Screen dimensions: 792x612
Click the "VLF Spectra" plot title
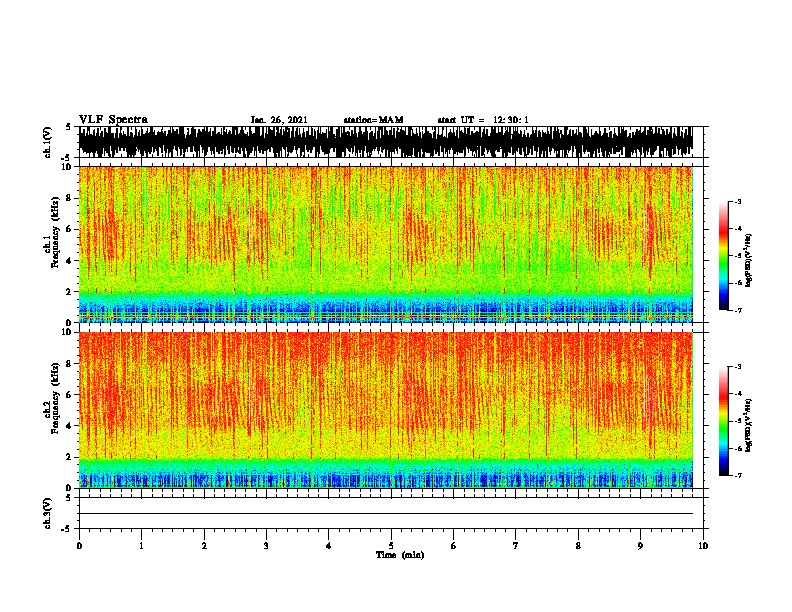113,120
